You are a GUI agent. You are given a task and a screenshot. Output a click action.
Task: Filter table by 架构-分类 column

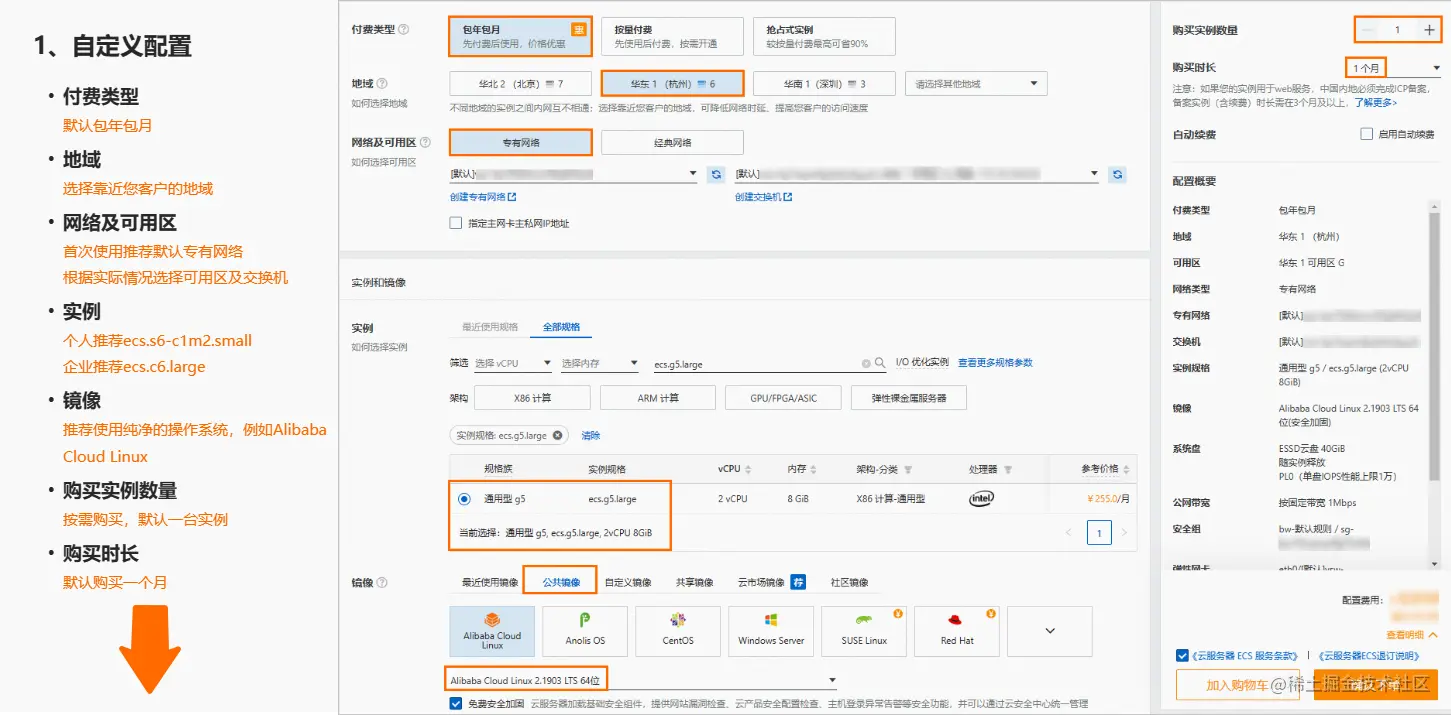pos(908,470)
